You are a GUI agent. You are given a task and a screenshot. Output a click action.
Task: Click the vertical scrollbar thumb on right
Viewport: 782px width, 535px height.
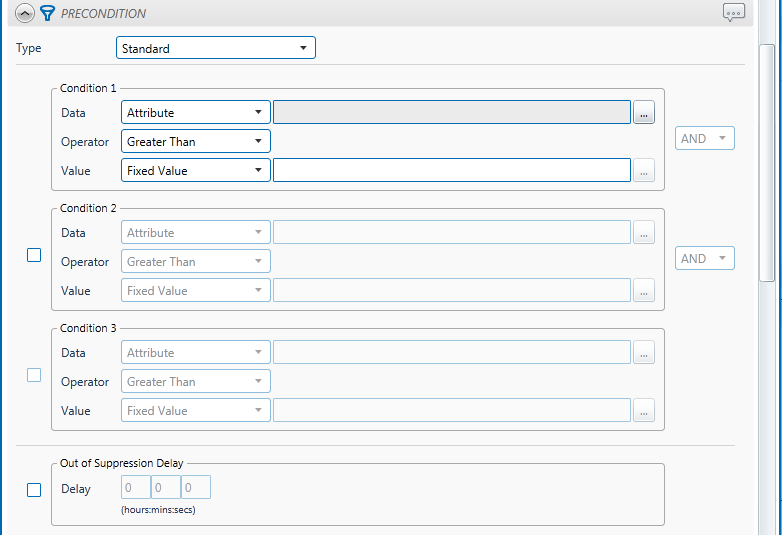[x=767, y=160]
